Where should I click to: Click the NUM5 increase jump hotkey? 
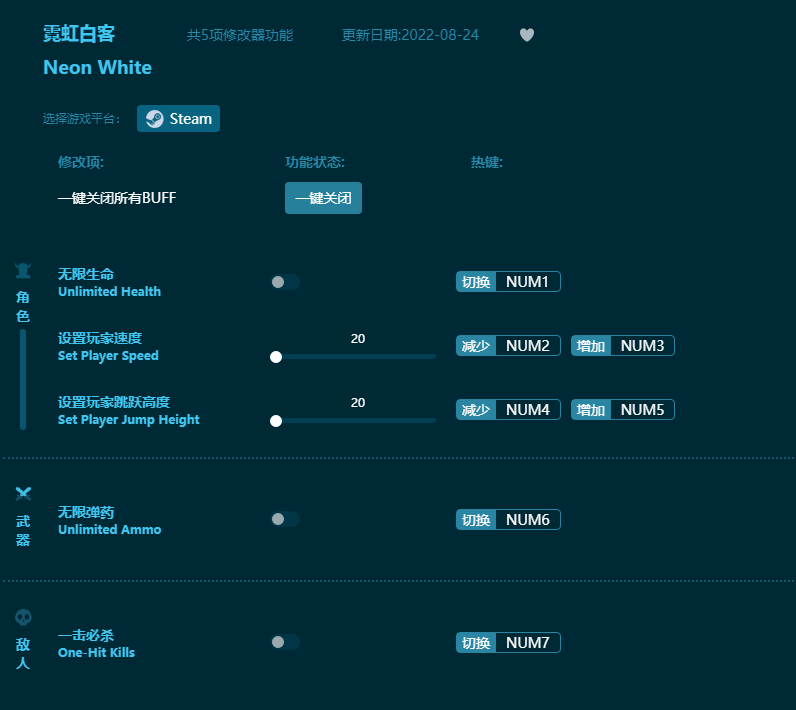[x=623, y=410]
